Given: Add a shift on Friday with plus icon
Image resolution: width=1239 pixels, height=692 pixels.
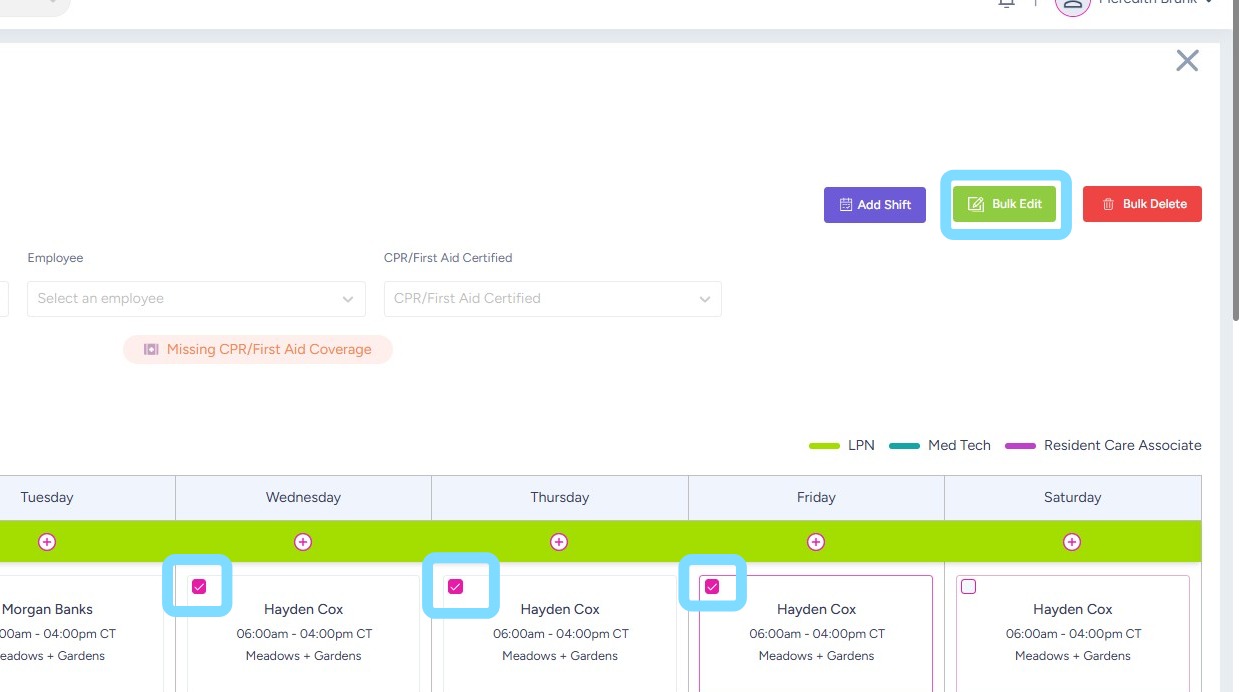Looking at the screenshot, I should pos(816,542).
